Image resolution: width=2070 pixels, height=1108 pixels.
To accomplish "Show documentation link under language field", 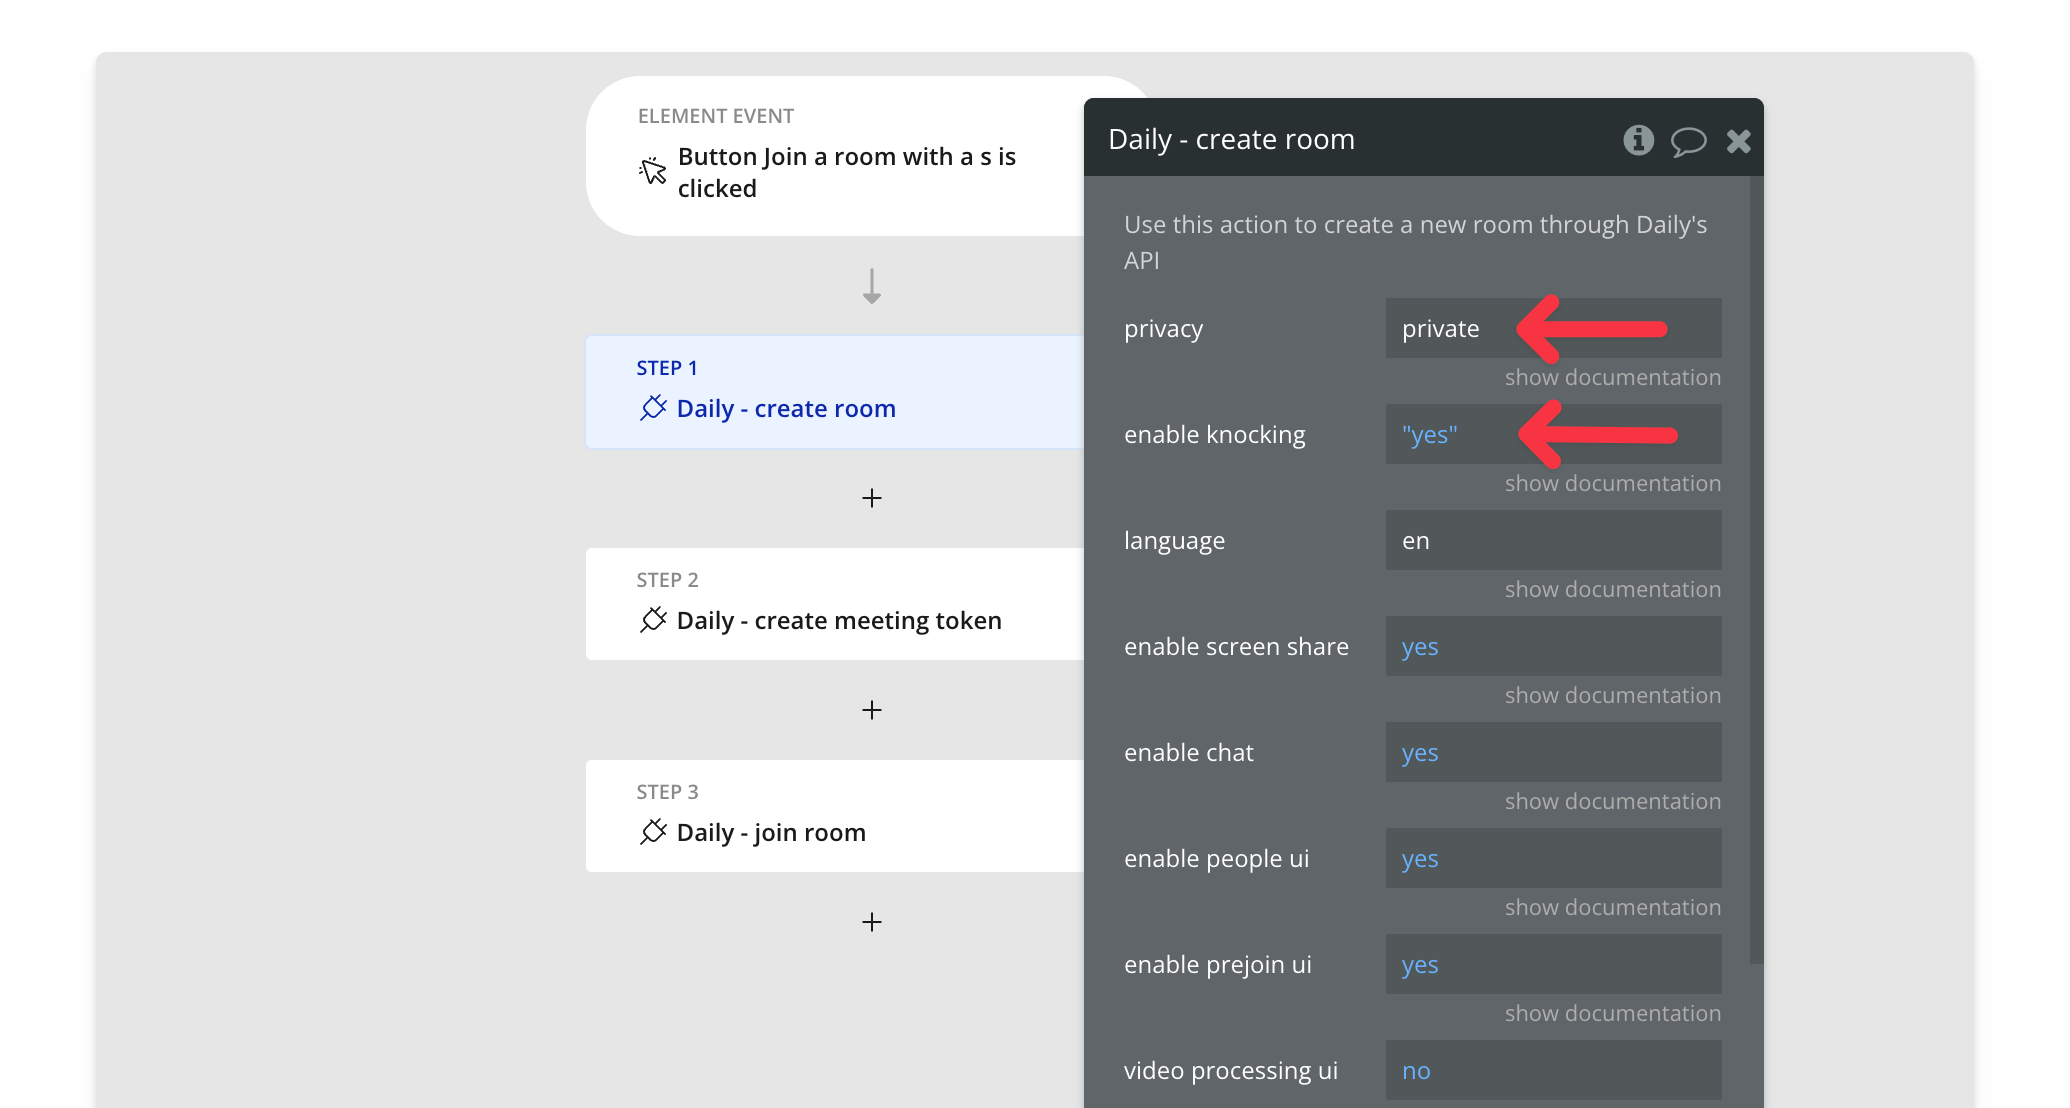I will pyautogui.click(x=1612, y=590).
